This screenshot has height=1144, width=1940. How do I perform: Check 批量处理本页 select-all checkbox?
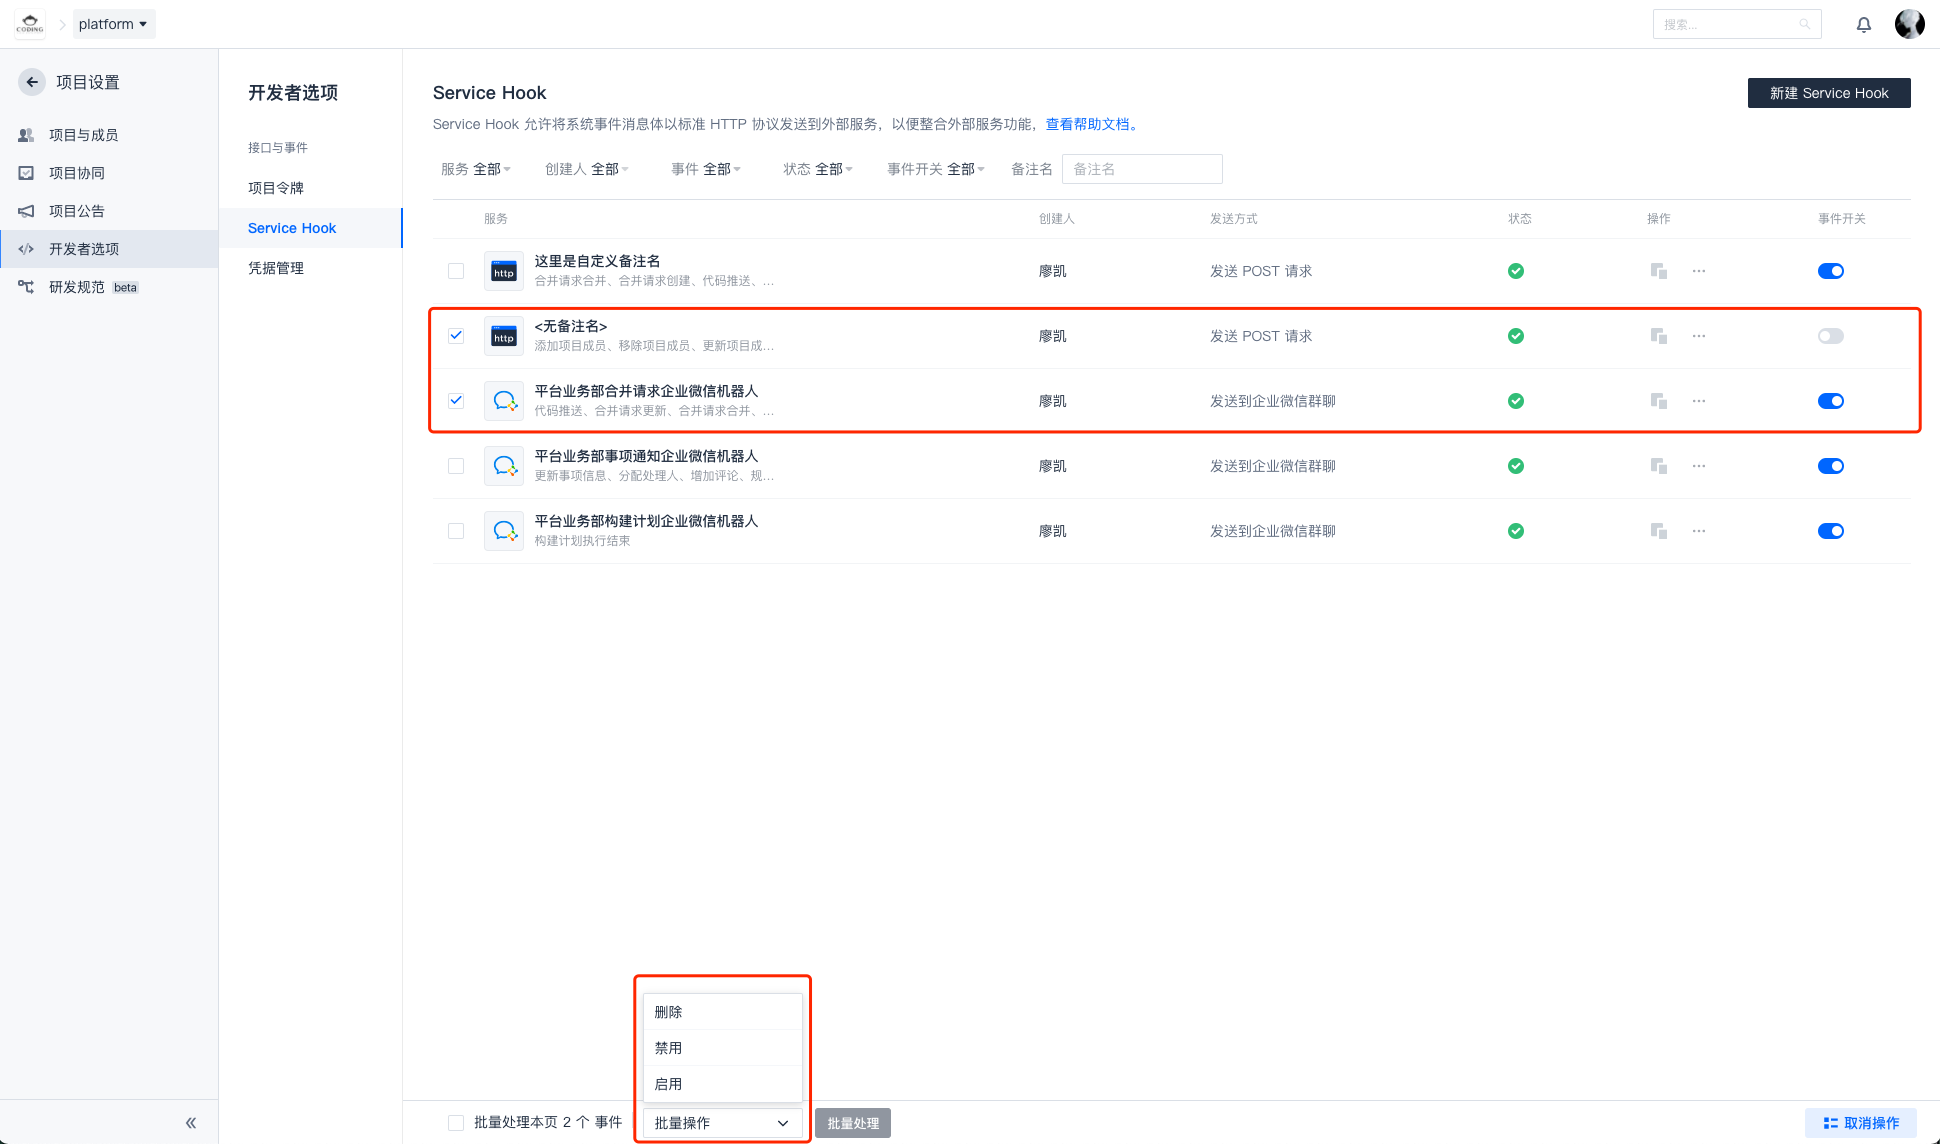(456, 1123)
